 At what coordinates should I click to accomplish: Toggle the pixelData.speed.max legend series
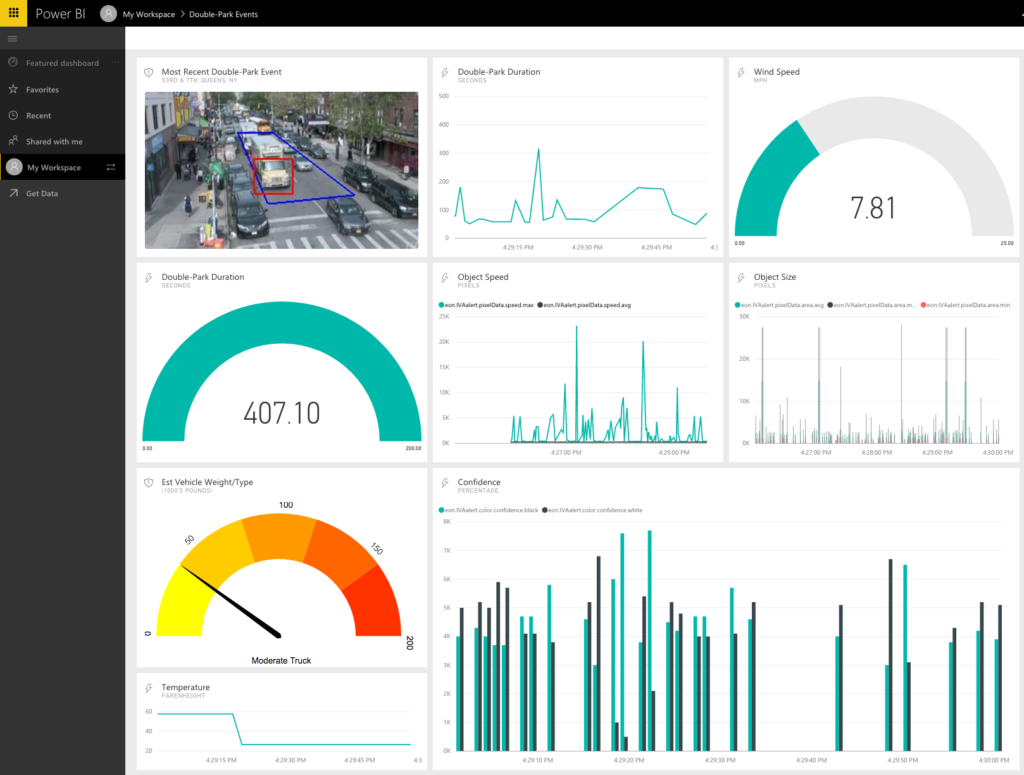click(485, 304)
